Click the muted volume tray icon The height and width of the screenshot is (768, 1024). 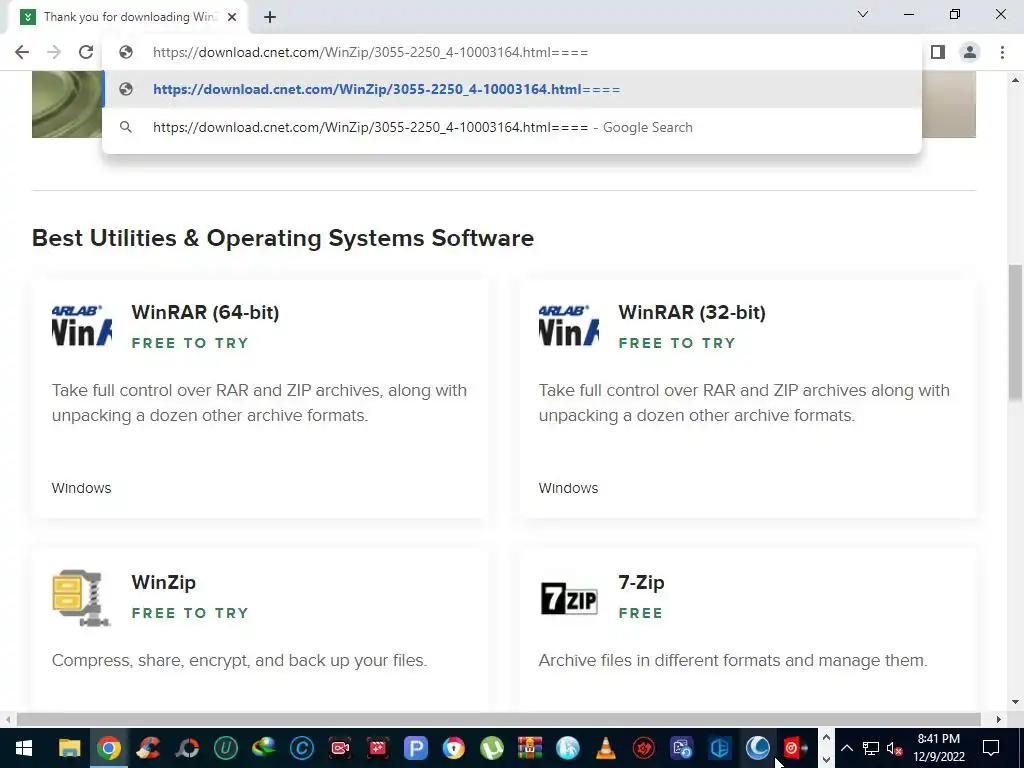point(894,748)
